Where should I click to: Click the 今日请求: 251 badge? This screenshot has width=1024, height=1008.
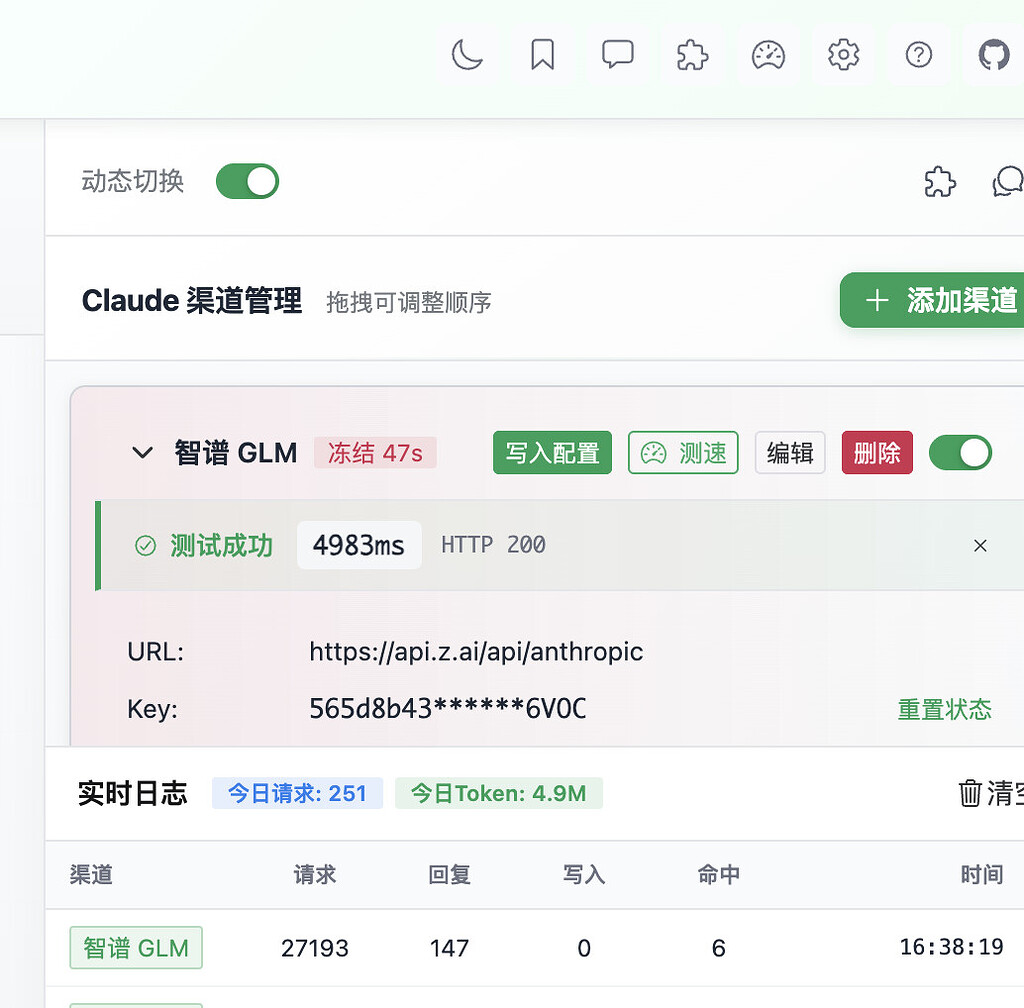(x=297, y=793)
